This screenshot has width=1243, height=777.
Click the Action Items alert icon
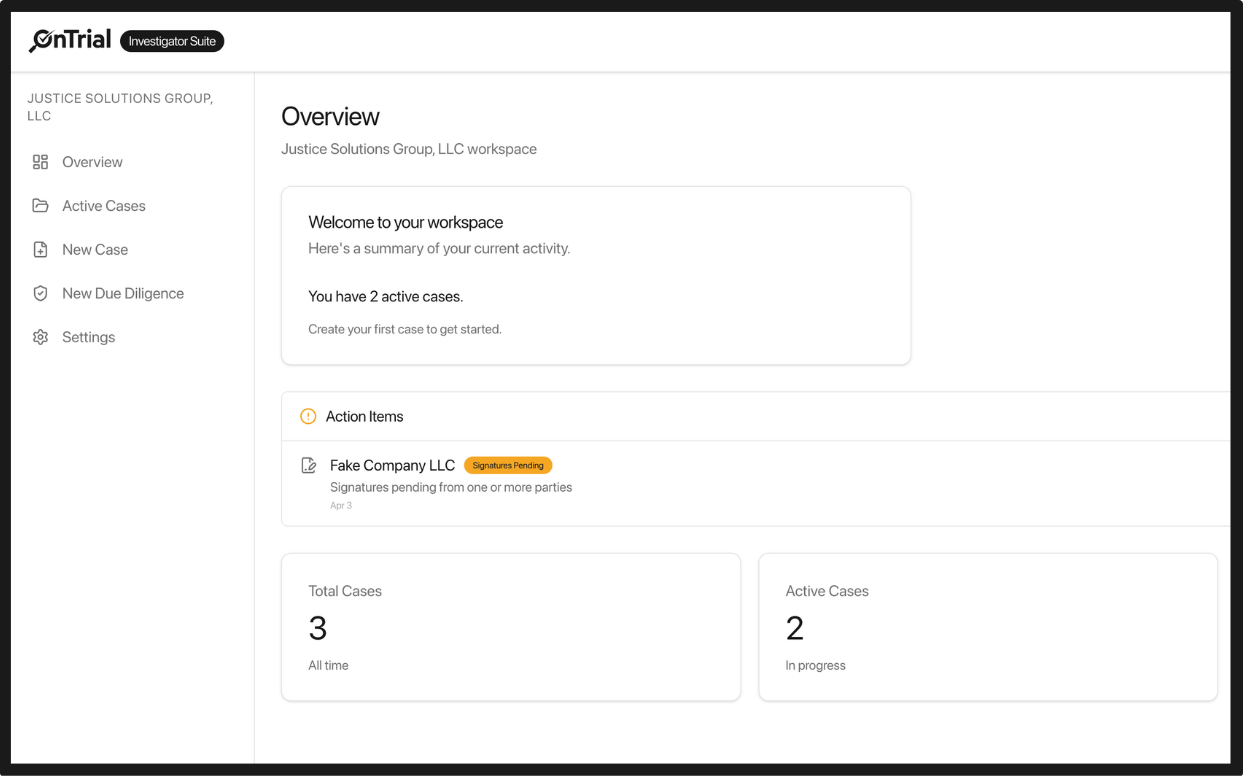click(308, 416)
